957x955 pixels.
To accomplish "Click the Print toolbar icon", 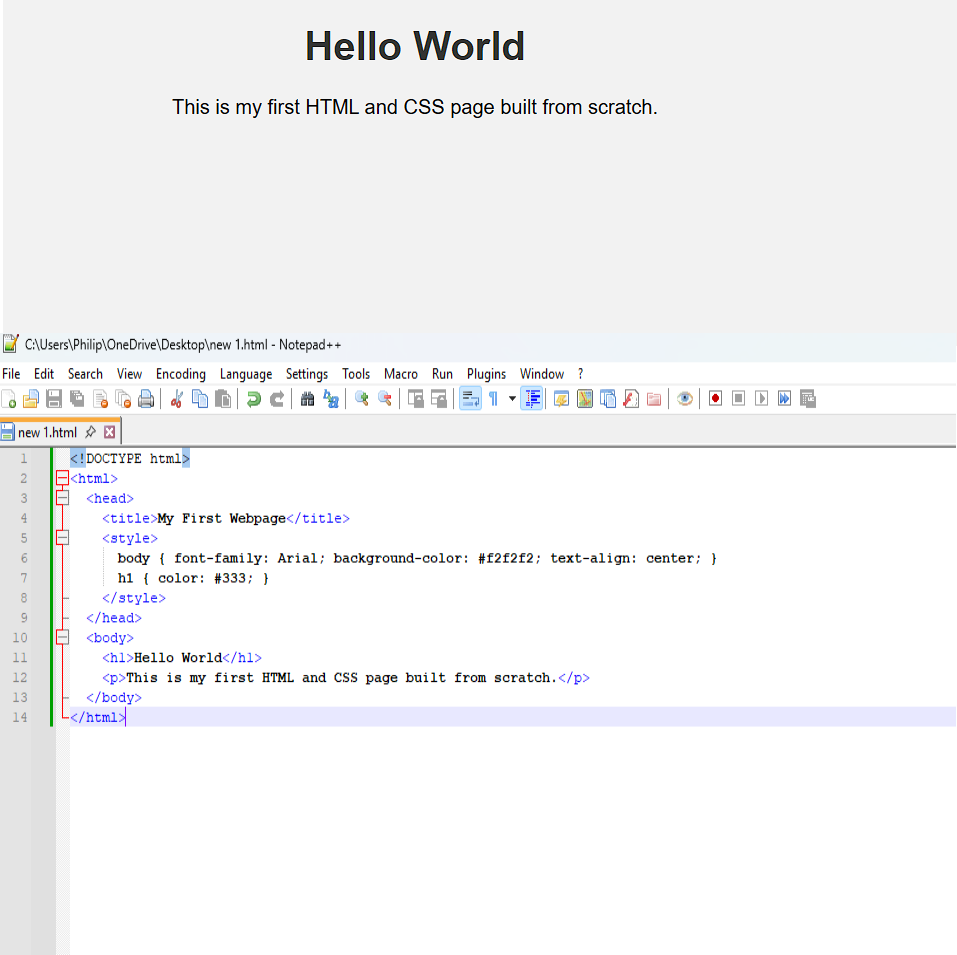I will coord(147,399).
